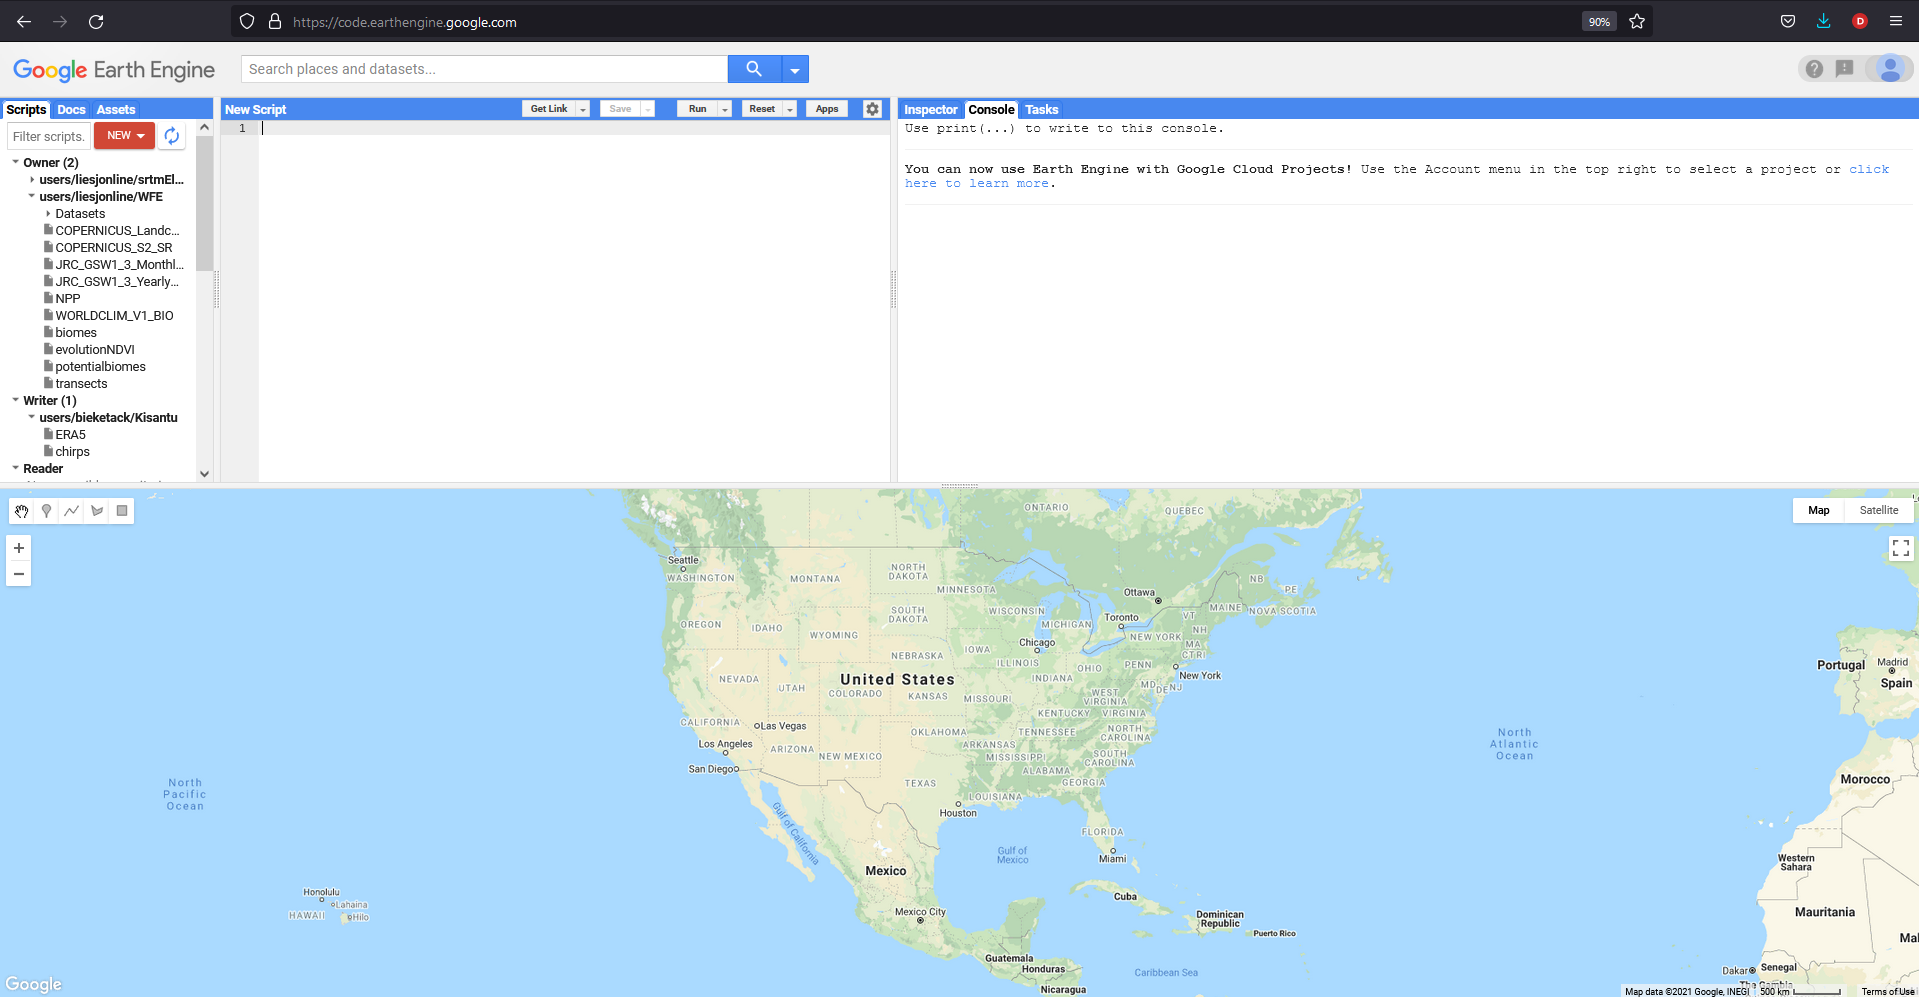The image size is (1919, 997).
Task: Open the NEW script dropdown
Action: (125, 136)
